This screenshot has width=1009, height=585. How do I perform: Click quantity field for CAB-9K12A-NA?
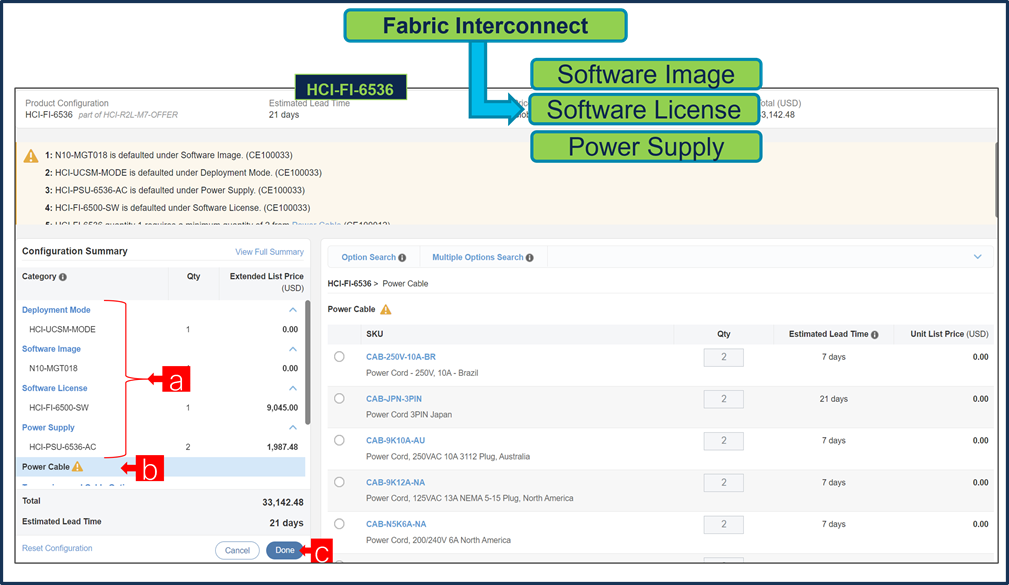(x=723, y=483)
